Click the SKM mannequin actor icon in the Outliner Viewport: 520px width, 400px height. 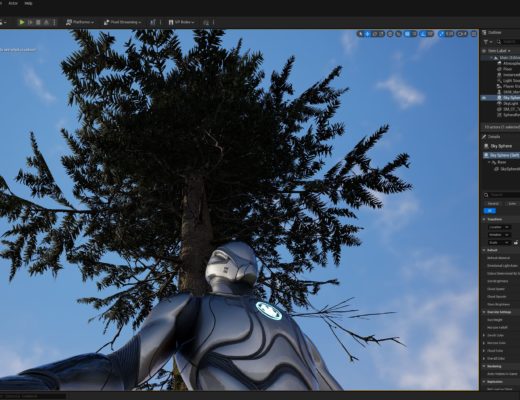(x=499, y=92)
